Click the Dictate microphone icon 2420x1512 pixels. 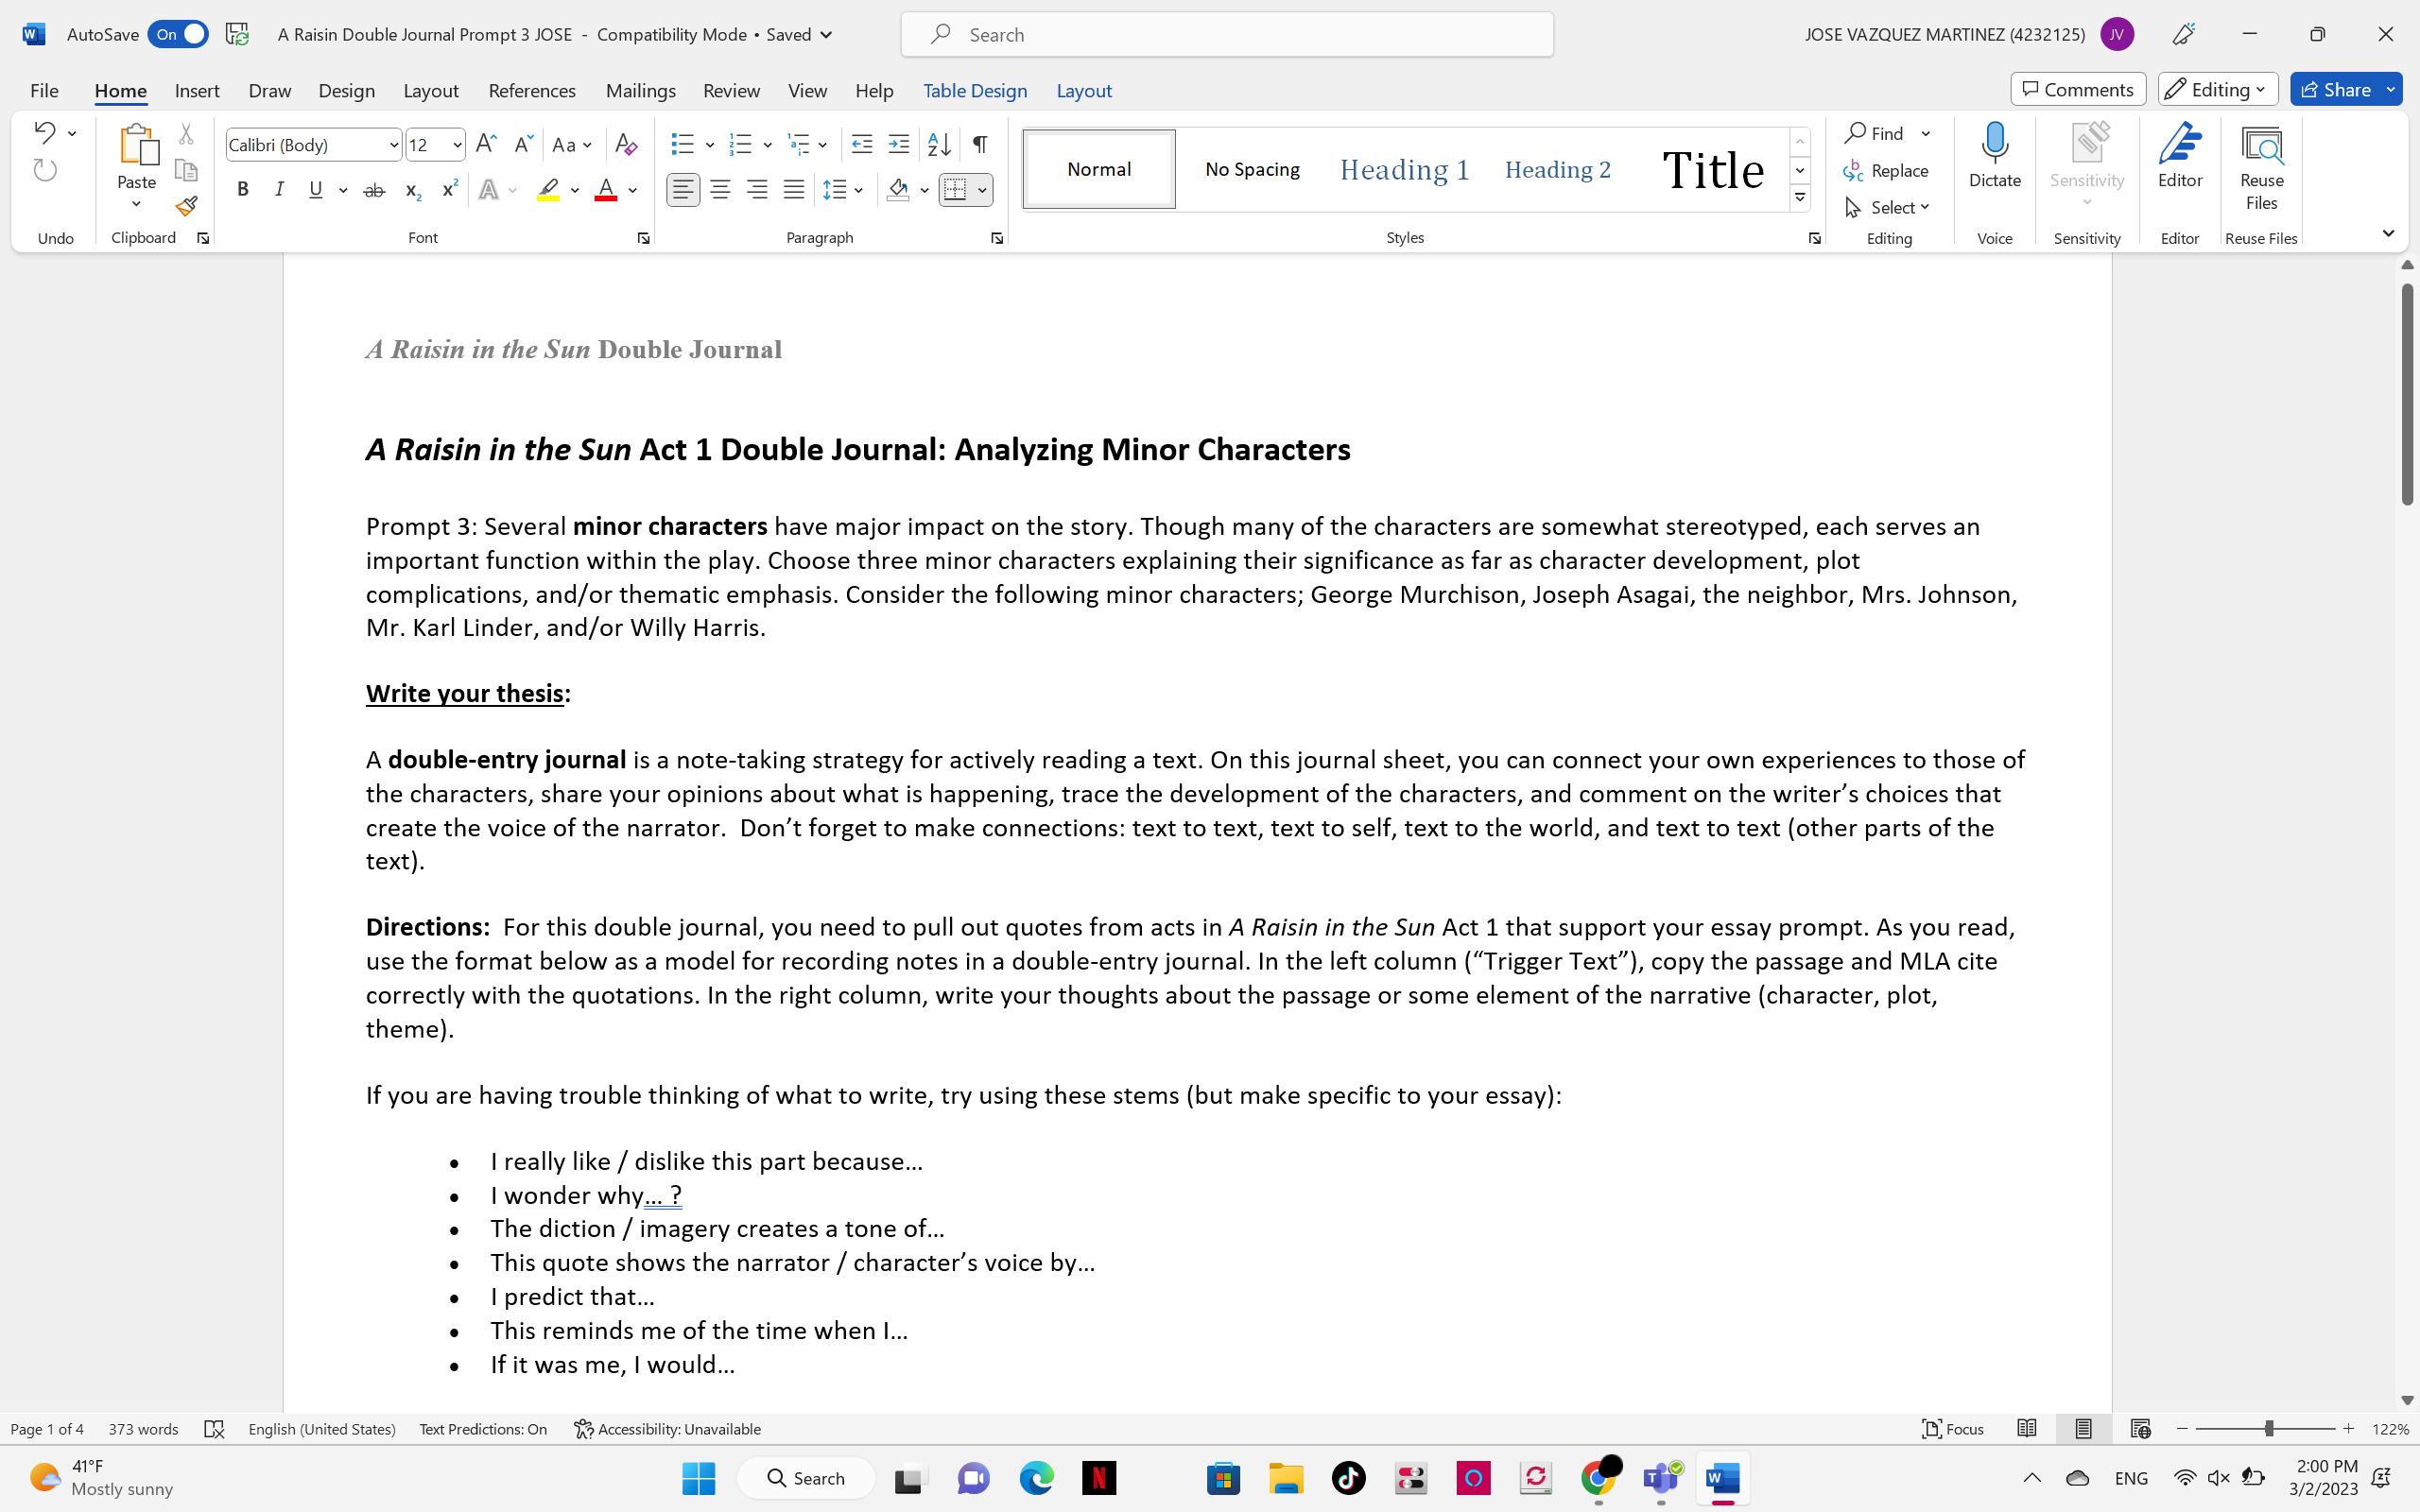click(1994, 145)
